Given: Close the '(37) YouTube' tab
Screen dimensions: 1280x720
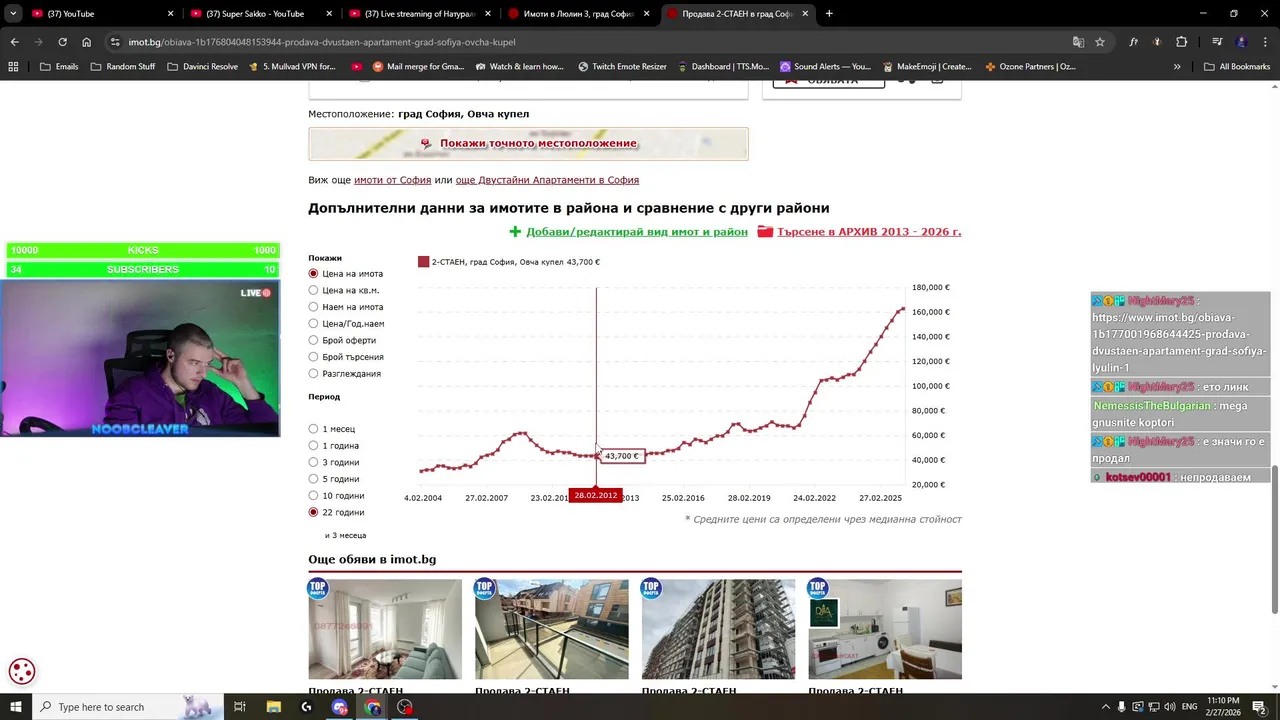Looking at the screenshot, I should (x=170, y=14).
